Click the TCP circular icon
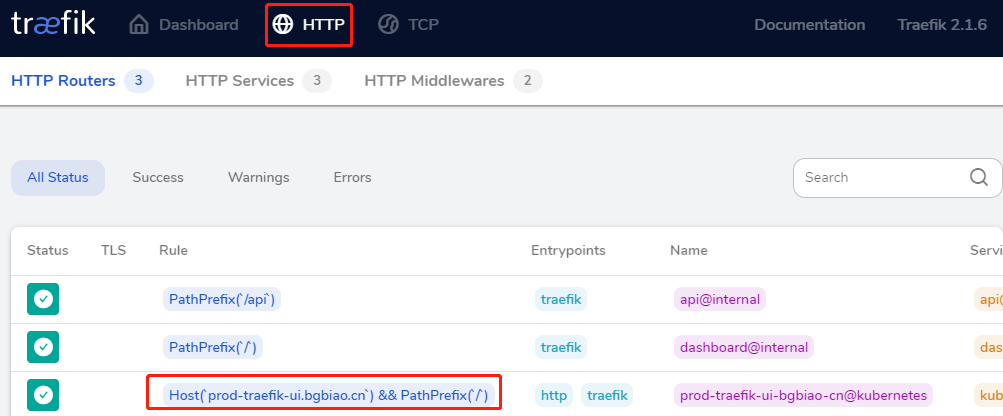 (388, 24)
